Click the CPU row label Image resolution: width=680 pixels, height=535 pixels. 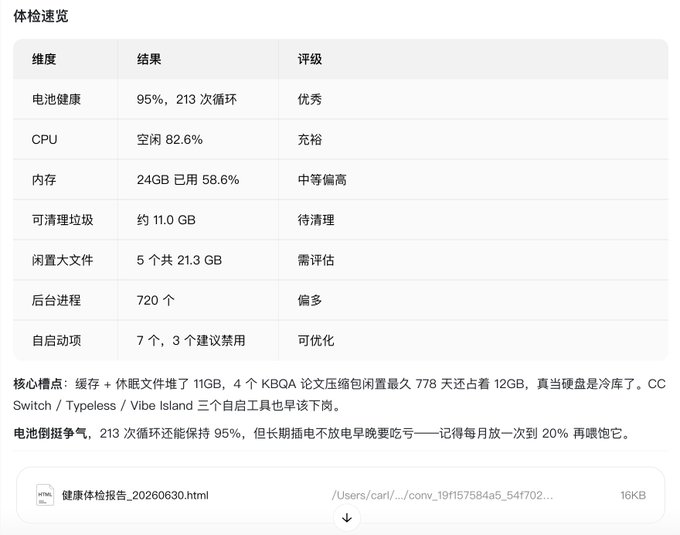44,140
